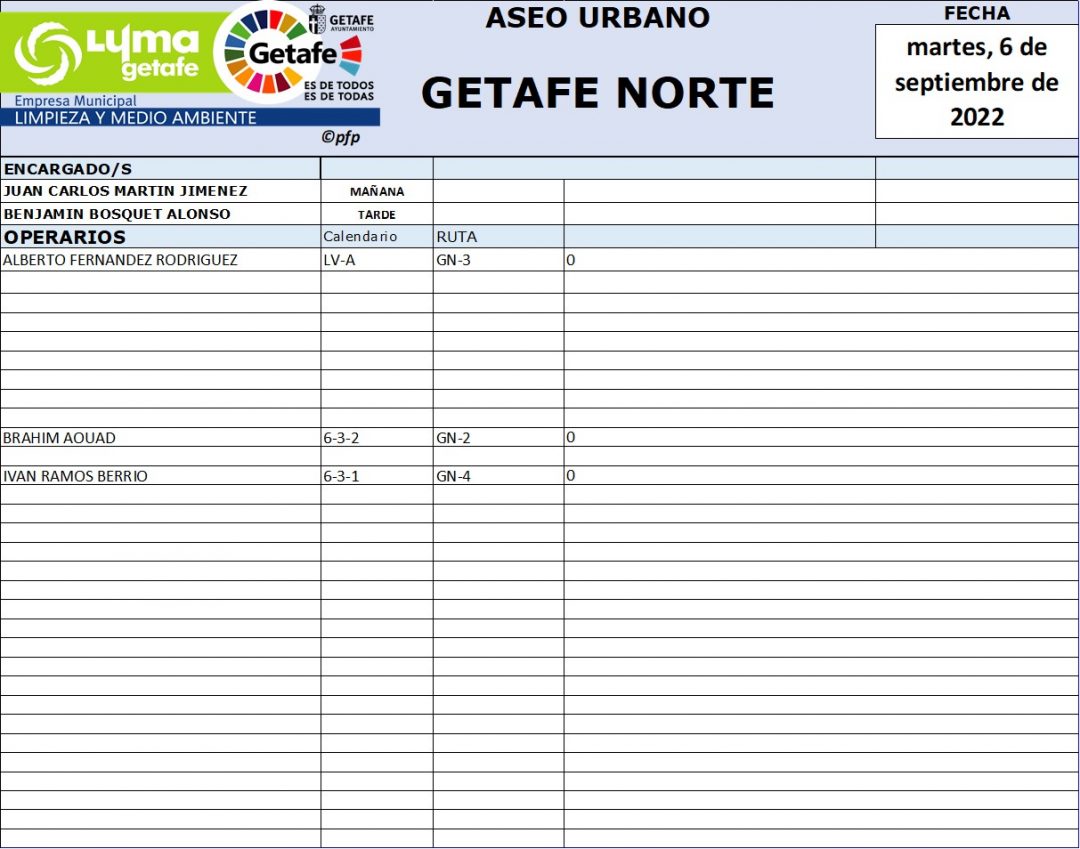Viewport: 1080px width, 849px height.
Task: Click the MAÑANA shift cell
Action: 377,192
